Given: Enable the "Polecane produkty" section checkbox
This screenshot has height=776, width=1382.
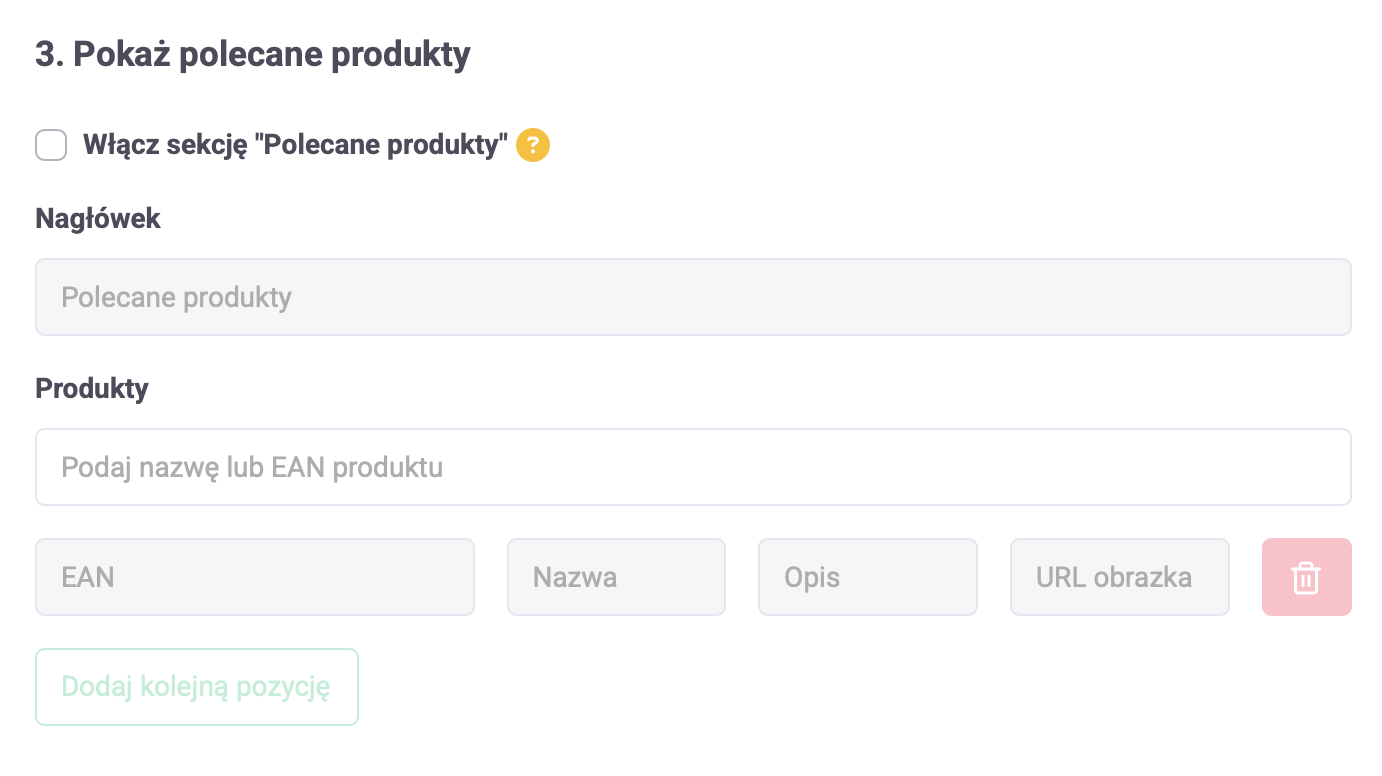Looking at the screenshot, I should [x=51, y=145].
